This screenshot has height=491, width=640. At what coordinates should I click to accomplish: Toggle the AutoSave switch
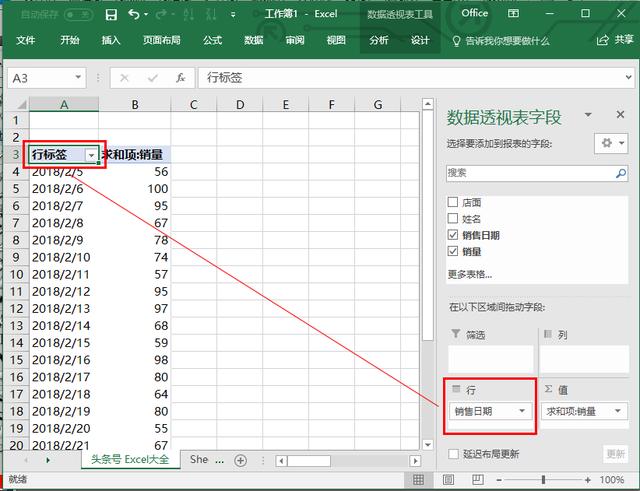tap(78, 15)
